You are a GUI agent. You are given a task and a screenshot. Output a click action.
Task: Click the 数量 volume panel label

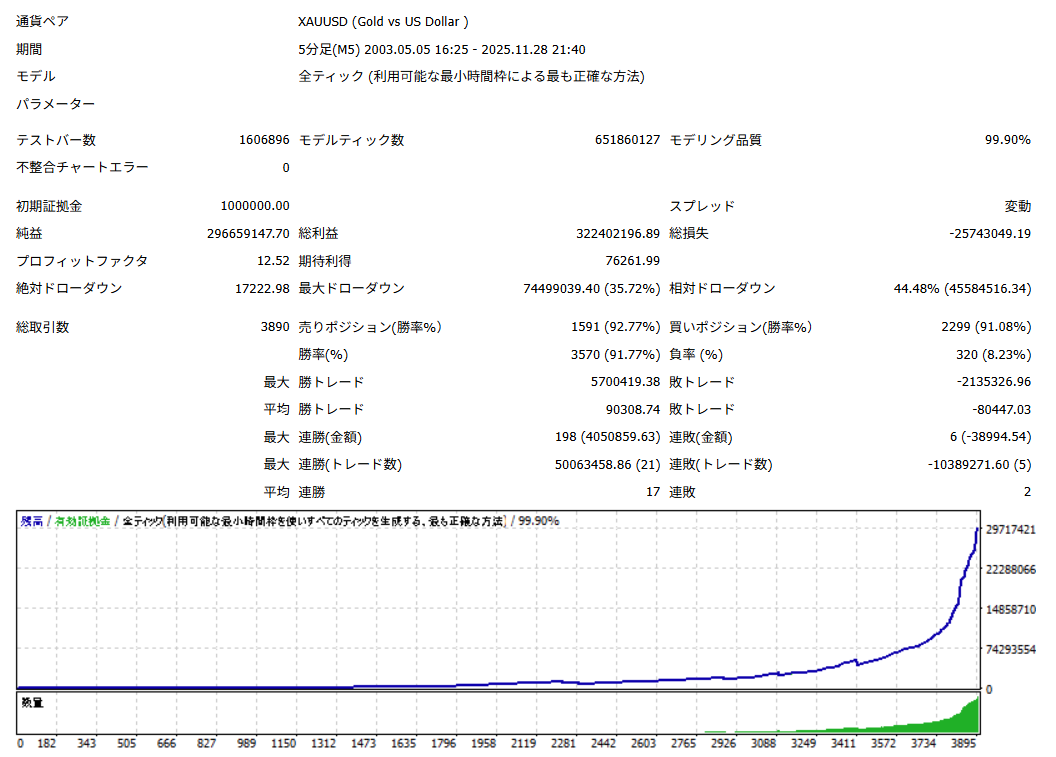(32, 703)
